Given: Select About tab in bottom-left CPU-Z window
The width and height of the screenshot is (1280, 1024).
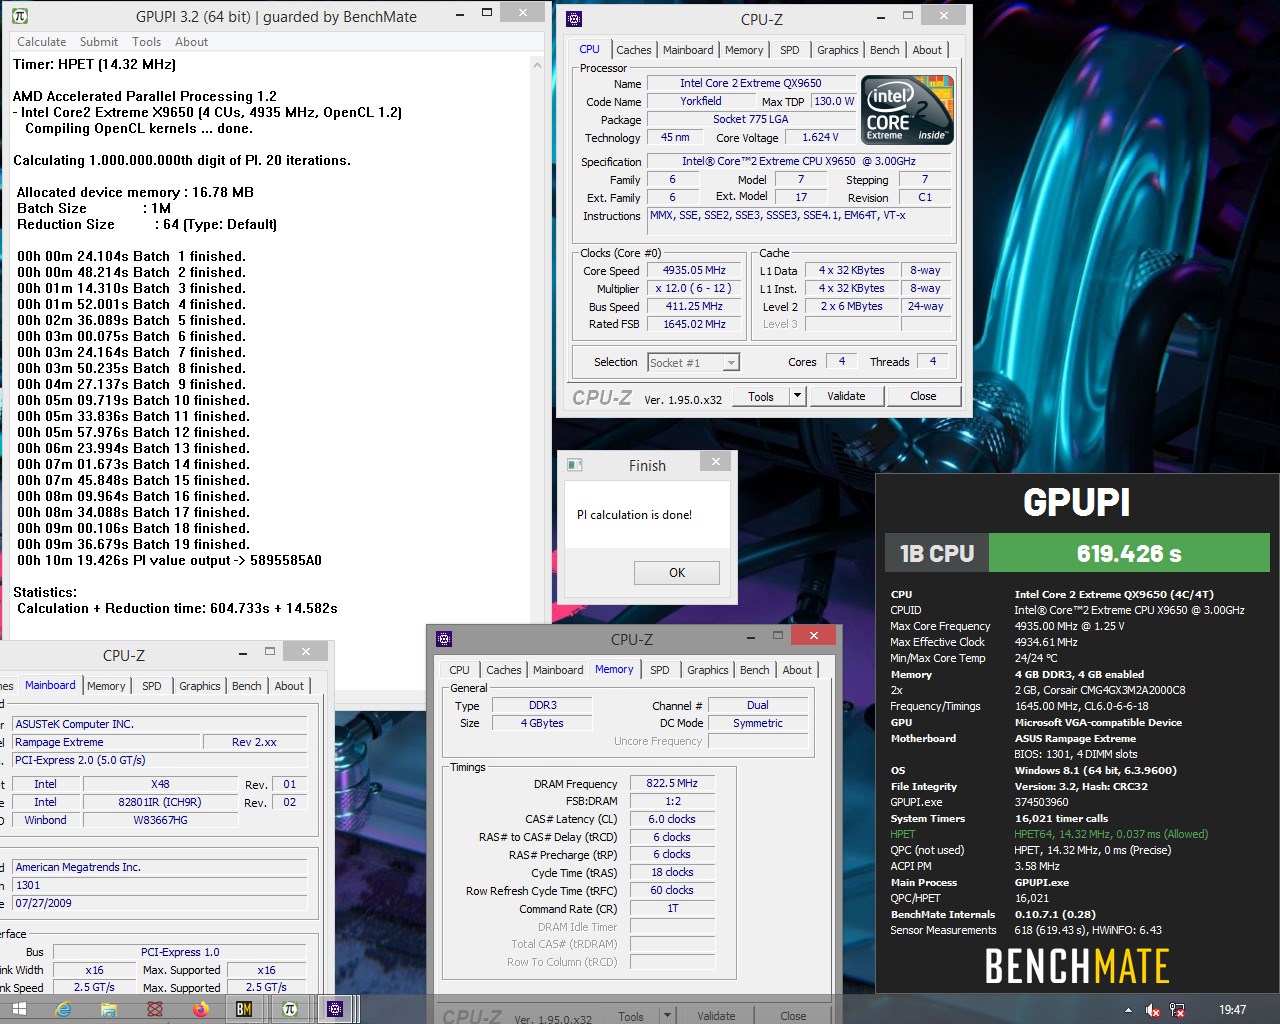Looking at the screenshot, I should [289, 686].
